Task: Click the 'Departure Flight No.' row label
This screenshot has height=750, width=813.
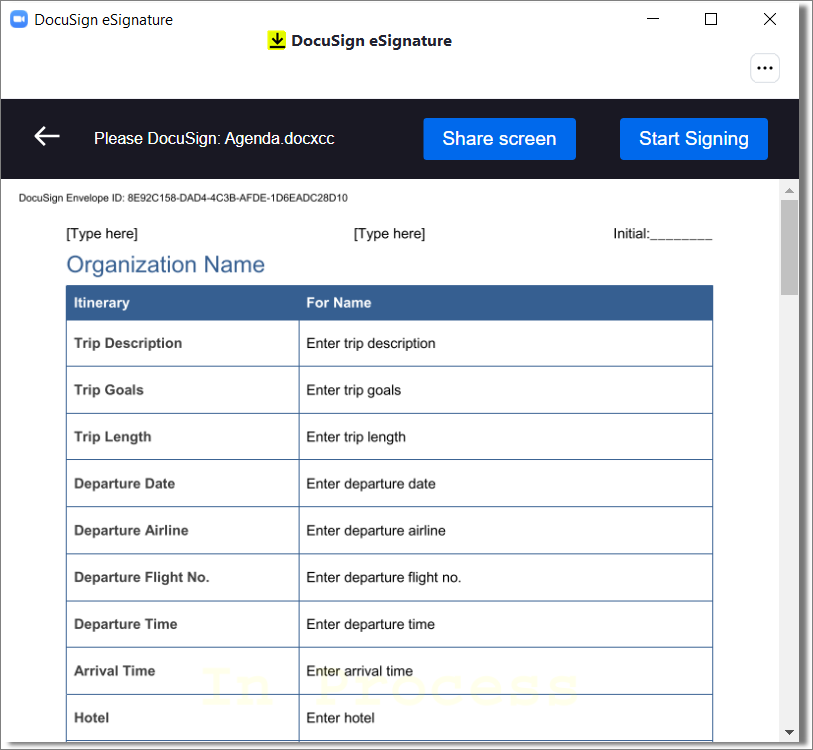Action: [x=142, y=577]
